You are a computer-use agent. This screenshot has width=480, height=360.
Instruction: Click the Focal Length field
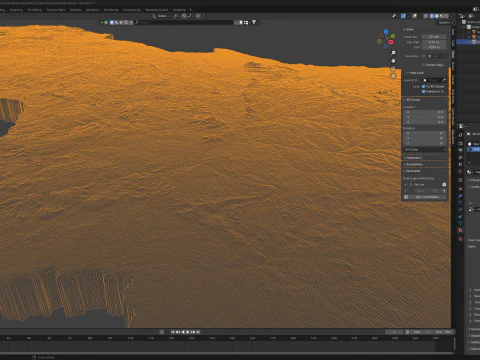tap(434, 37)
